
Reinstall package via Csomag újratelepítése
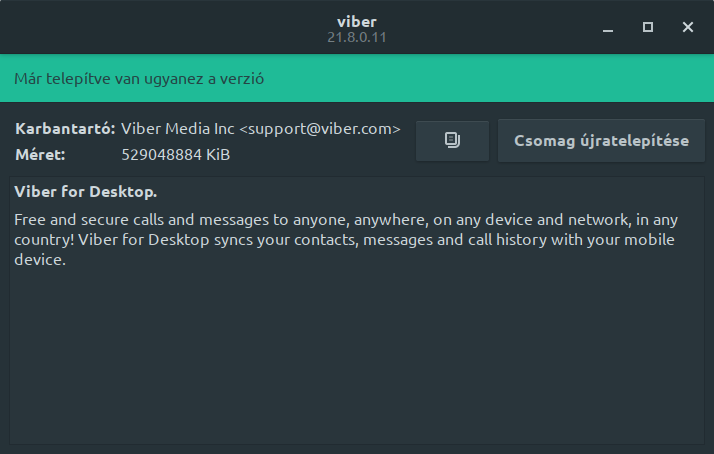tap(601, 141)
